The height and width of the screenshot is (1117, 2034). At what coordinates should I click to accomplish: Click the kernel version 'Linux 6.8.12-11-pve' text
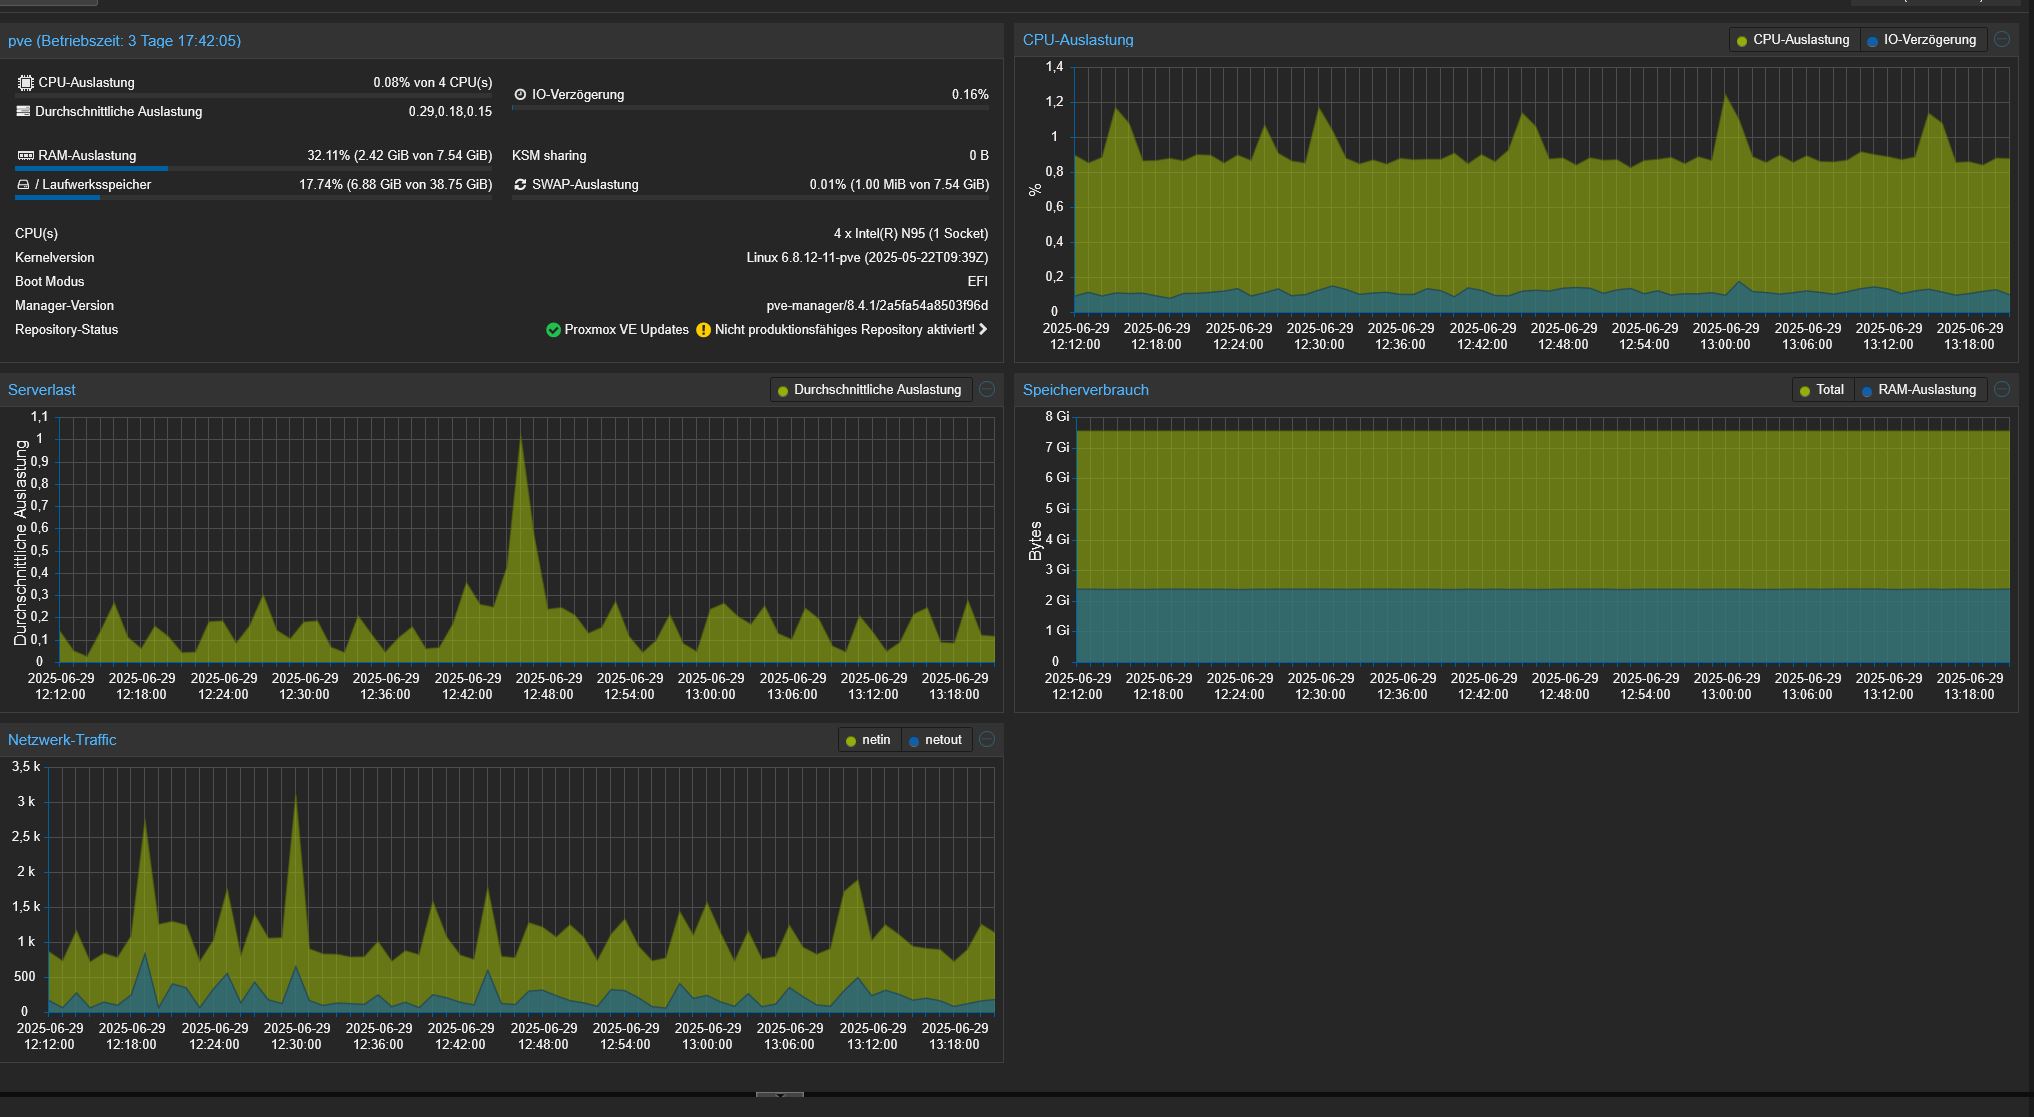pos(803,258)
